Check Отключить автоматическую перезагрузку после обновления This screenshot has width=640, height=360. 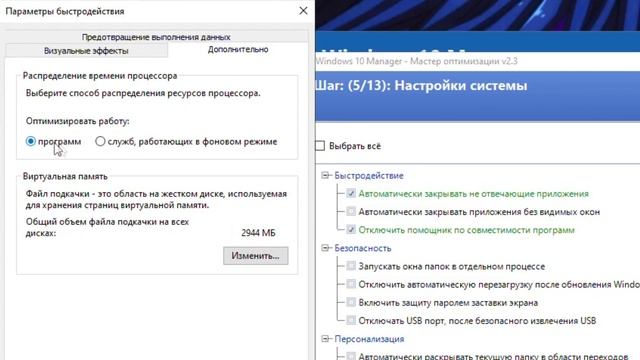click(351, 284)
